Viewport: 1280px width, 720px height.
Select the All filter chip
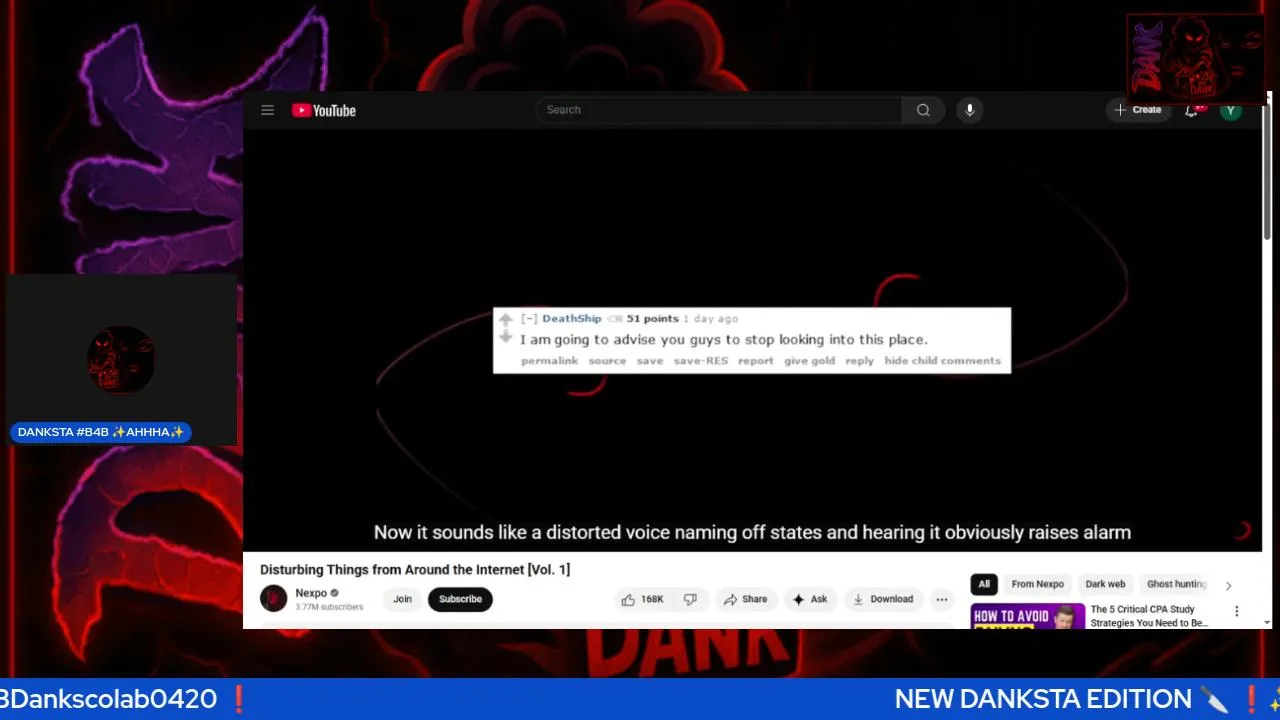984,584
